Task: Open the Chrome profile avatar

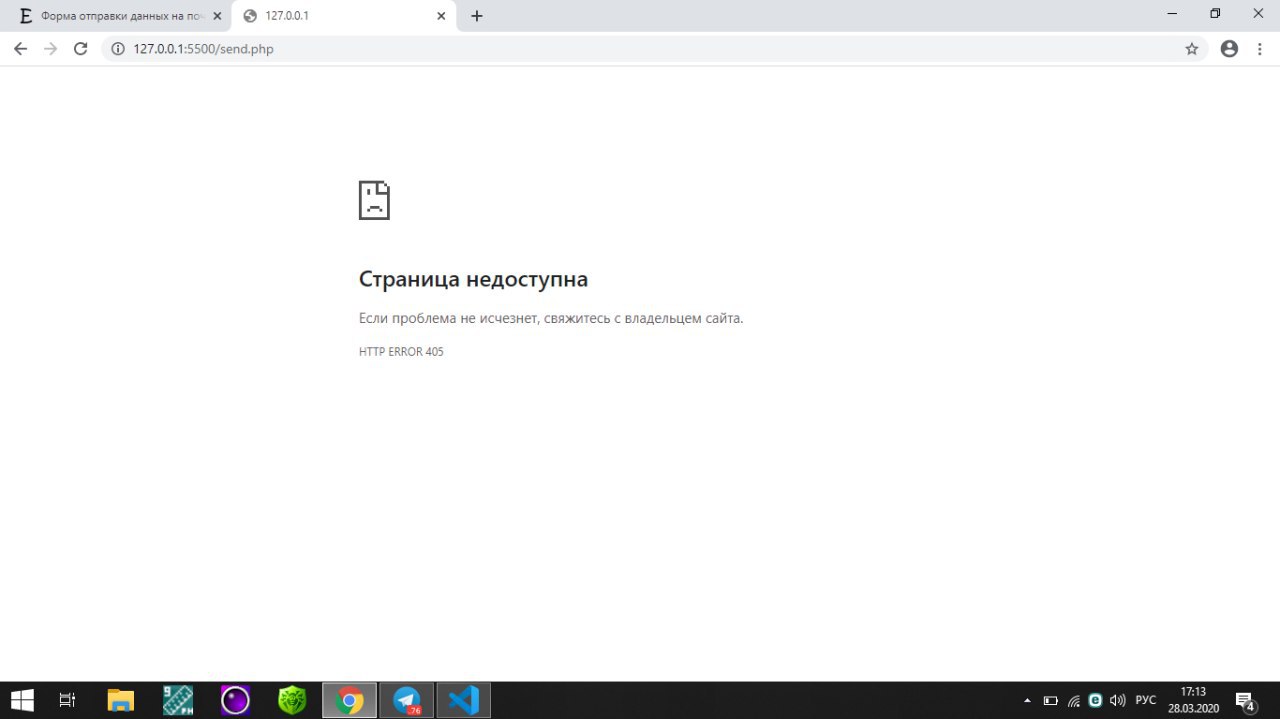Action: point(1229,48)
